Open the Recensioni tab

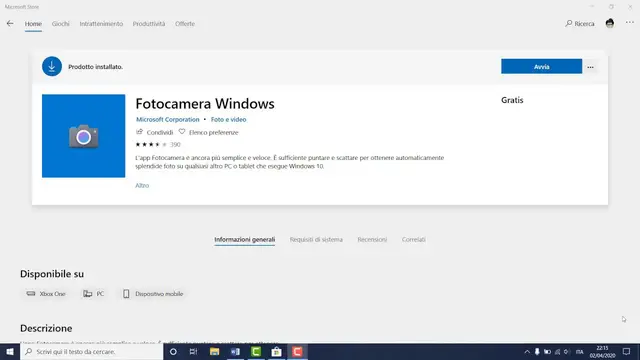[x=372, y=240]
